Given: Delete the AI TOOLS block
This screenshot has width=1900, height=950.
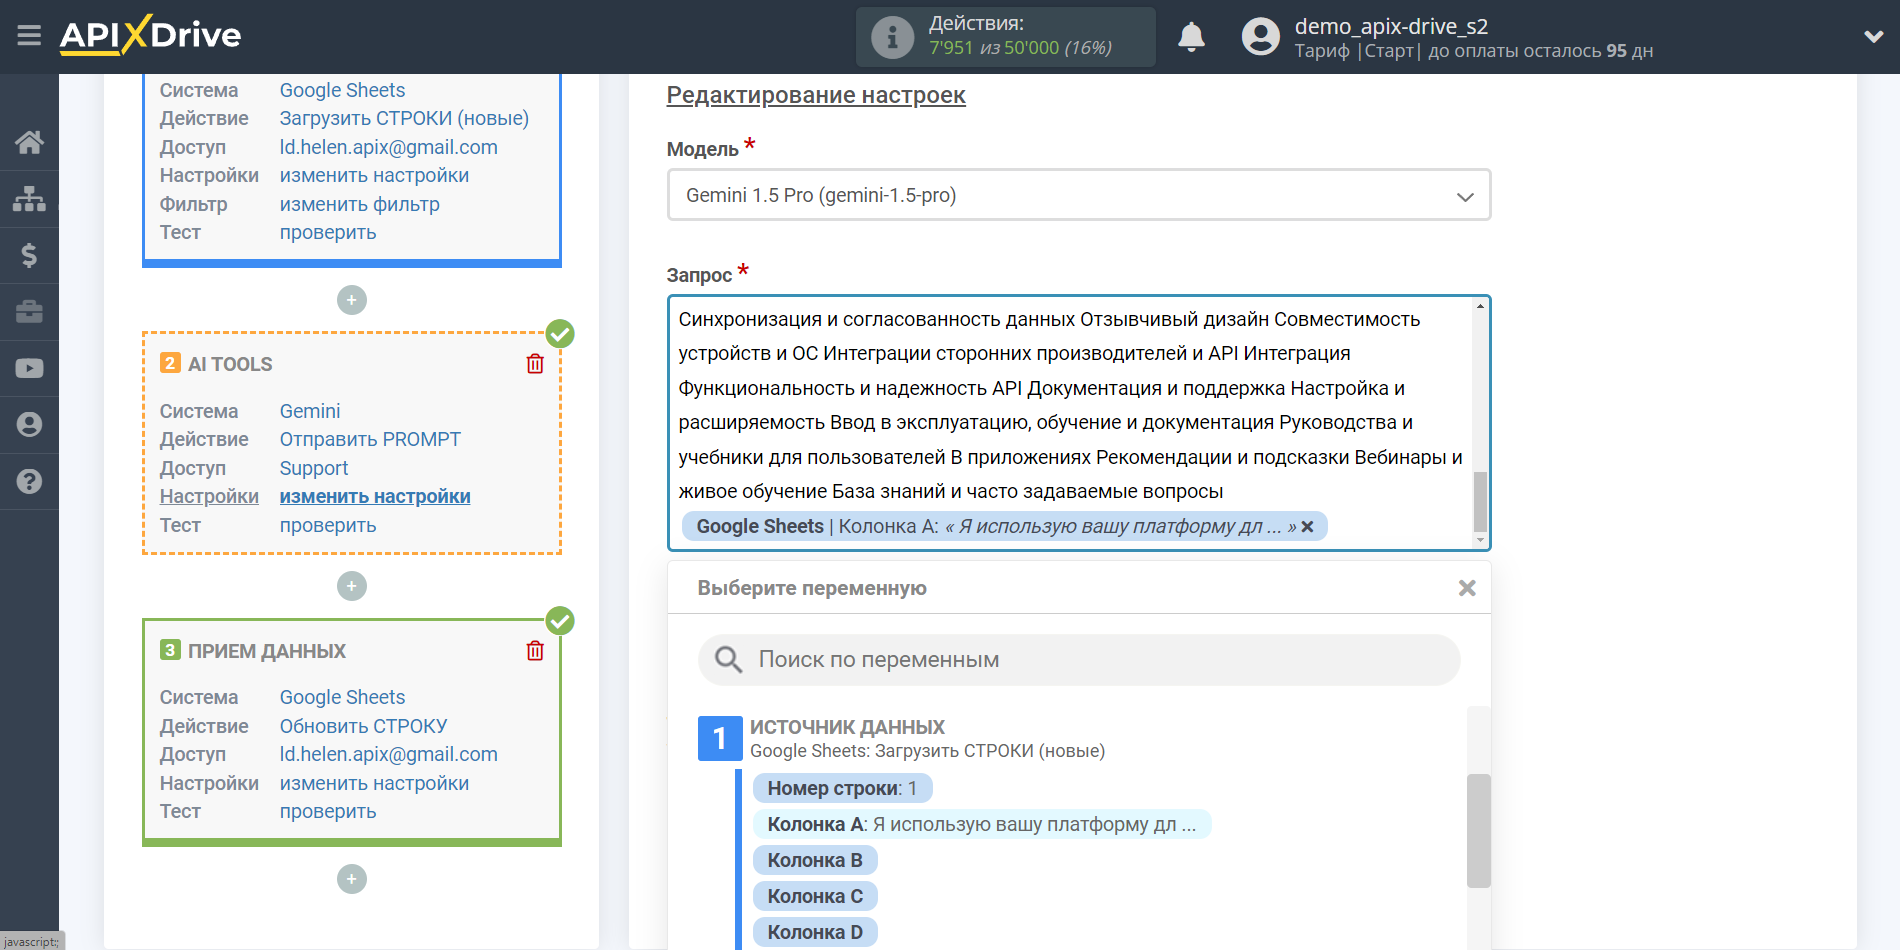Looking at the screenshot, I should [535, 364].
